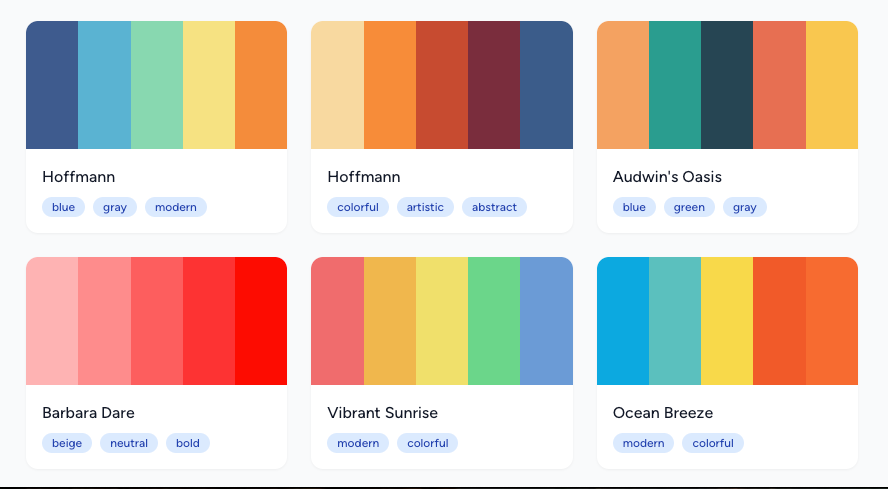Click maroon swatch in Hoffmann palette tagged abstract
Viewport: 888px width, 489px height.
494,85
